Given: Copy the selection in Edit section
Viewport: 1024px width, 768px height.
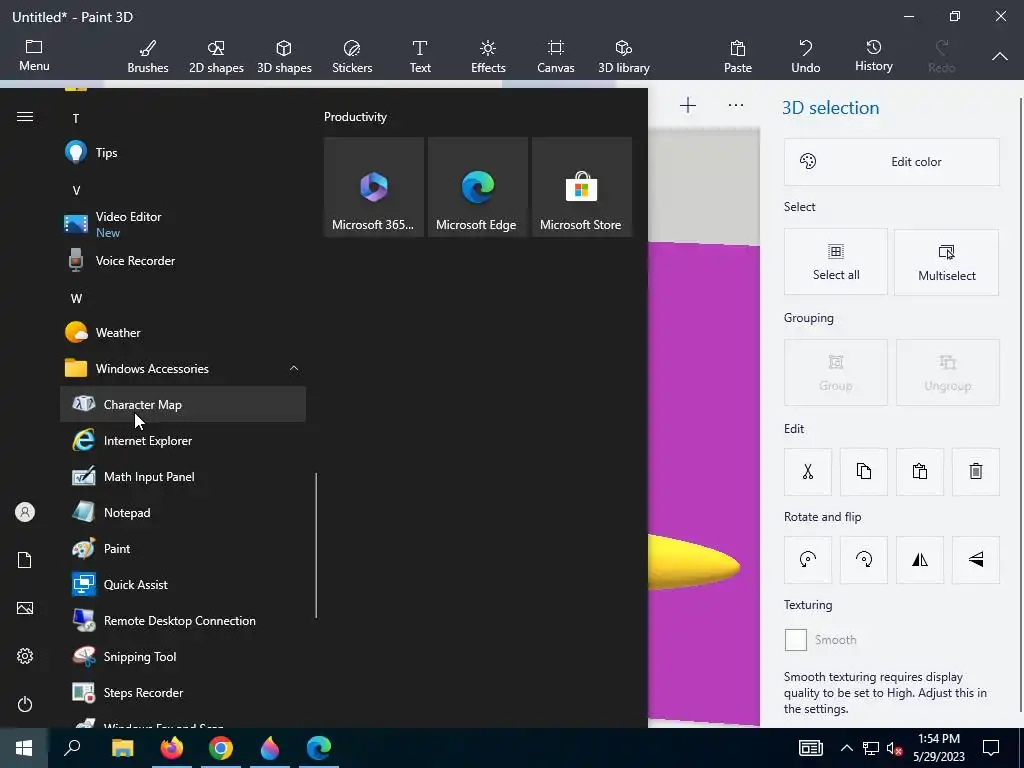Looking at the screenshot, I should pos(863,472).
